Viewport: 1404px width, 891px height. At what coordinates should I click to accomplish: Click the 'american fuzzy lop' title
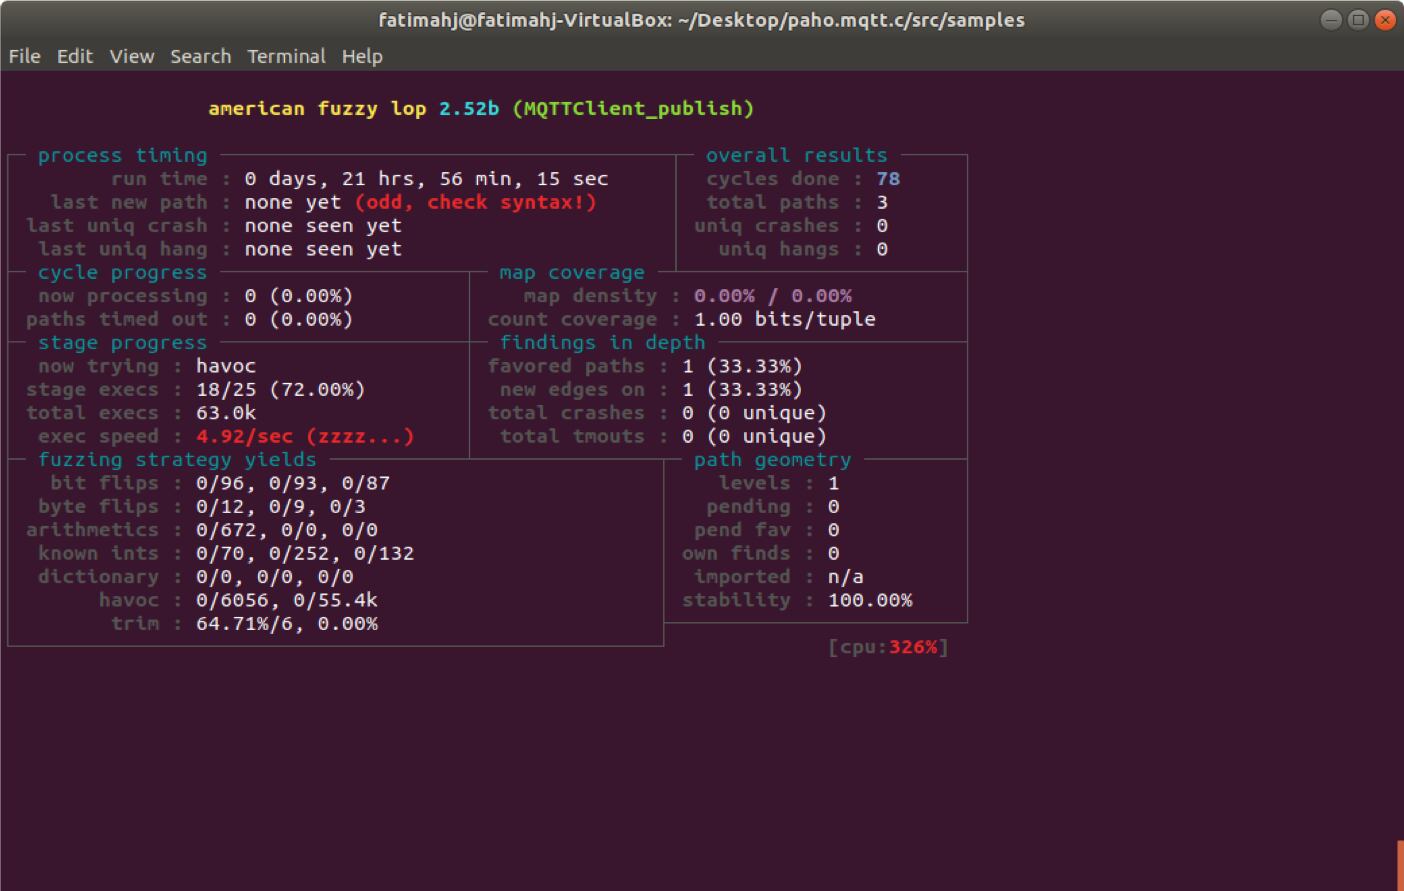click(x=317, y=108)
